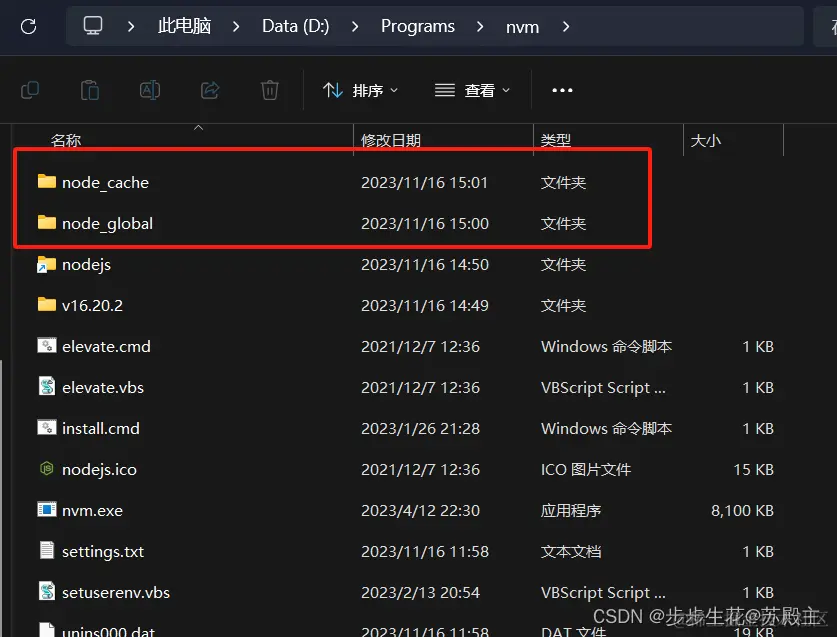
Task: Select install.cmd file name
Action: coord(101,428)
